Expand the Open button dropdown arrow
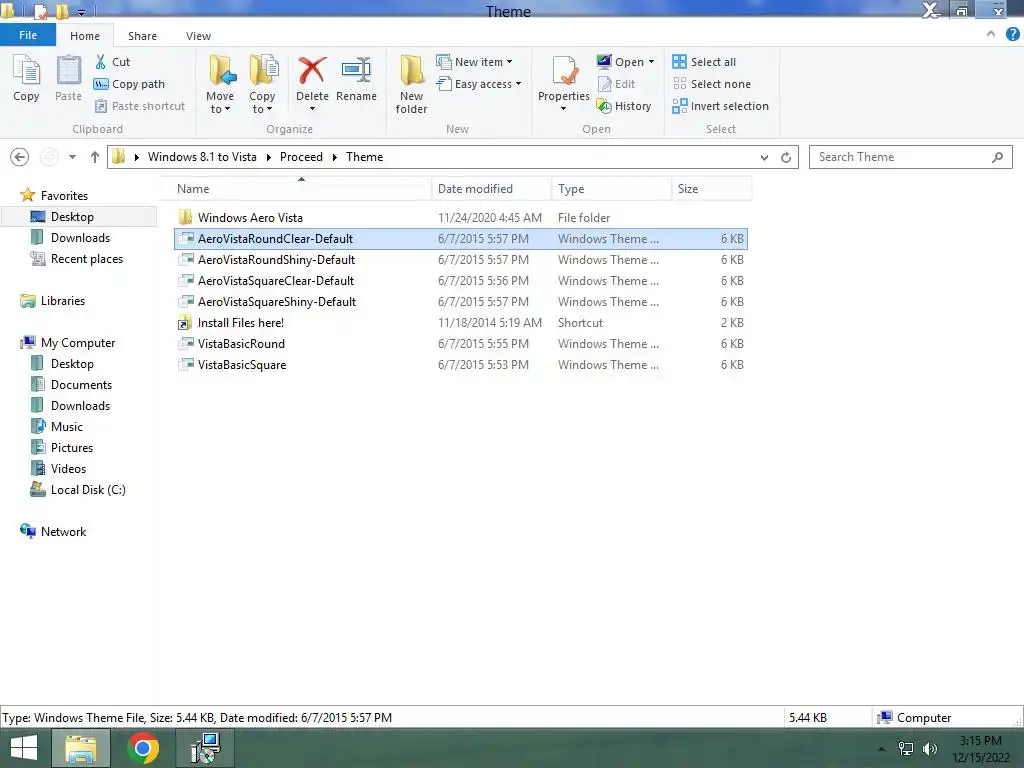Image resolution: width=1024 pixels, height=768 pixels. [x=651, y=62]
